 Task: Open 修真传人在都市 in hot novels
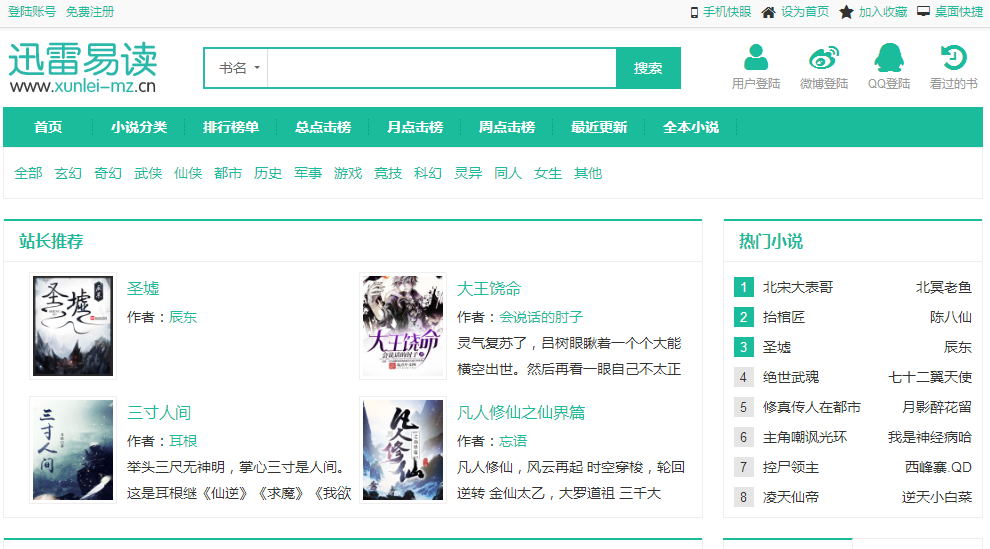coord(812,407)
